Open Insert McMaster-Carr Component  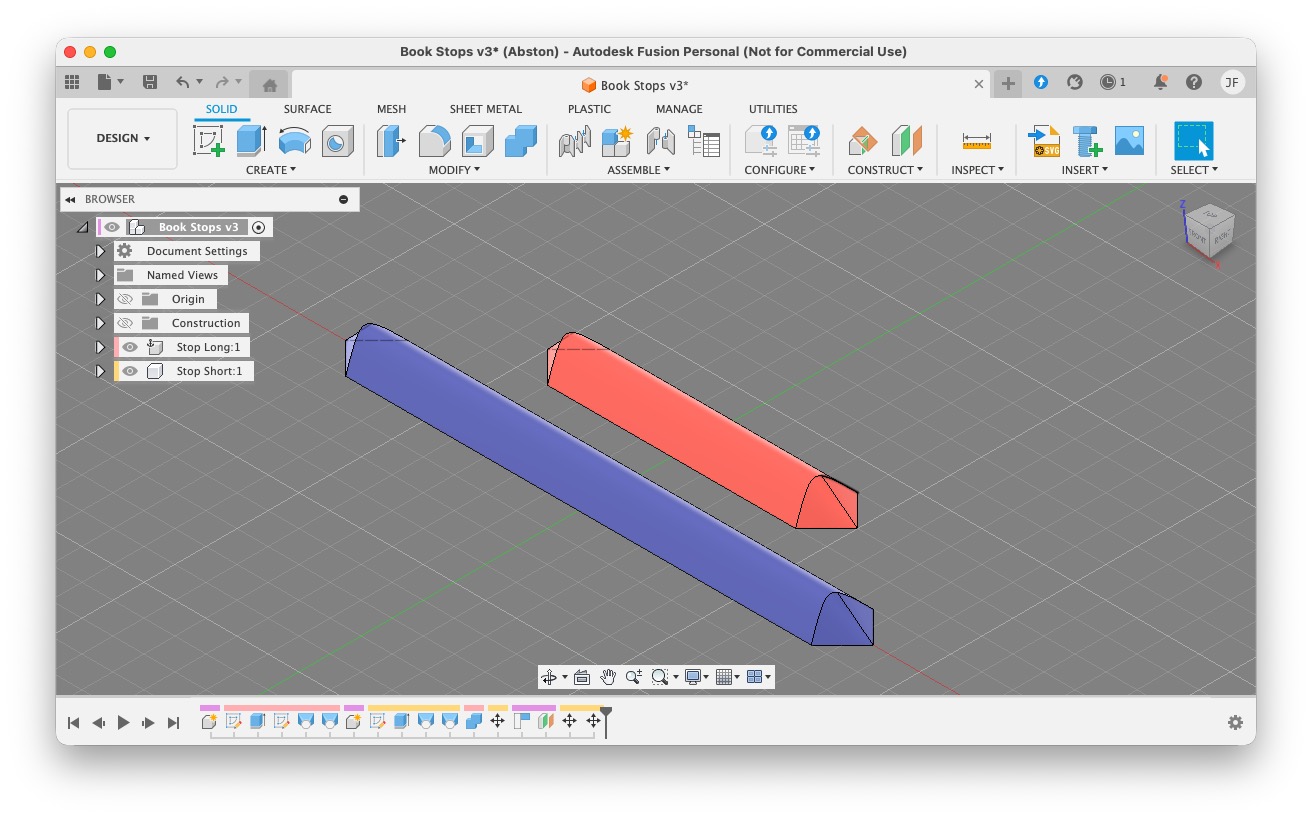coord(1087,141)
